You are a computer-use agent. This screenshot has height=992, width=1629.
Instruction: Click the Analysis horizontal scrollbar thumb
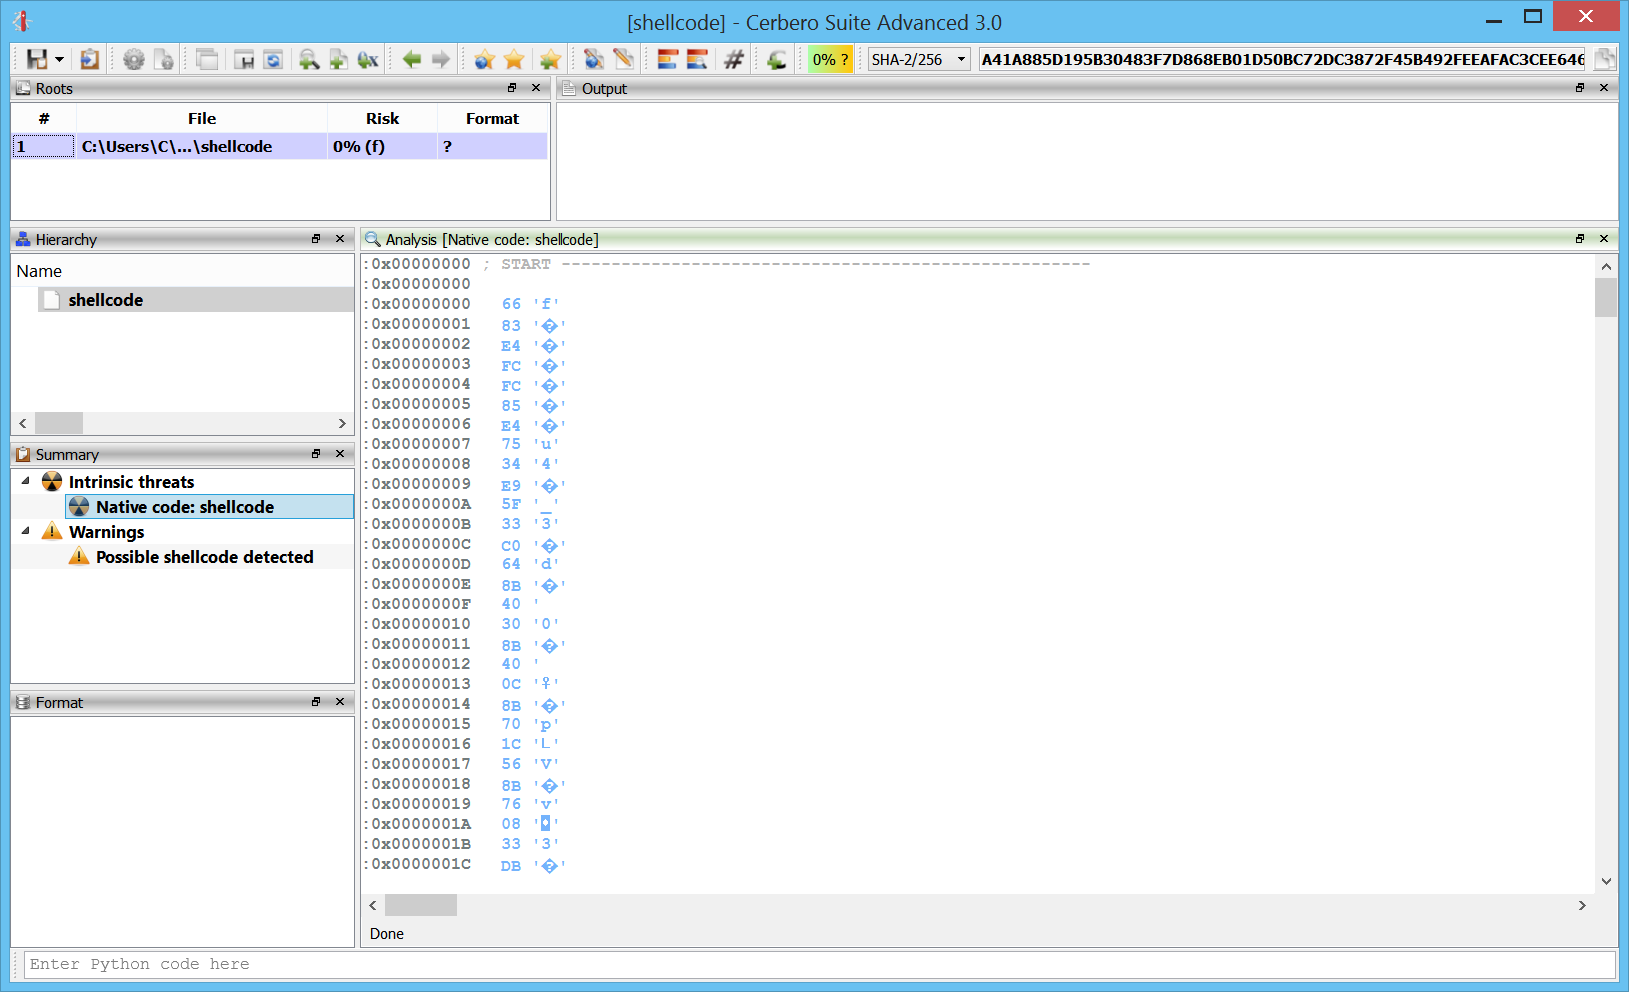(421, 905)
